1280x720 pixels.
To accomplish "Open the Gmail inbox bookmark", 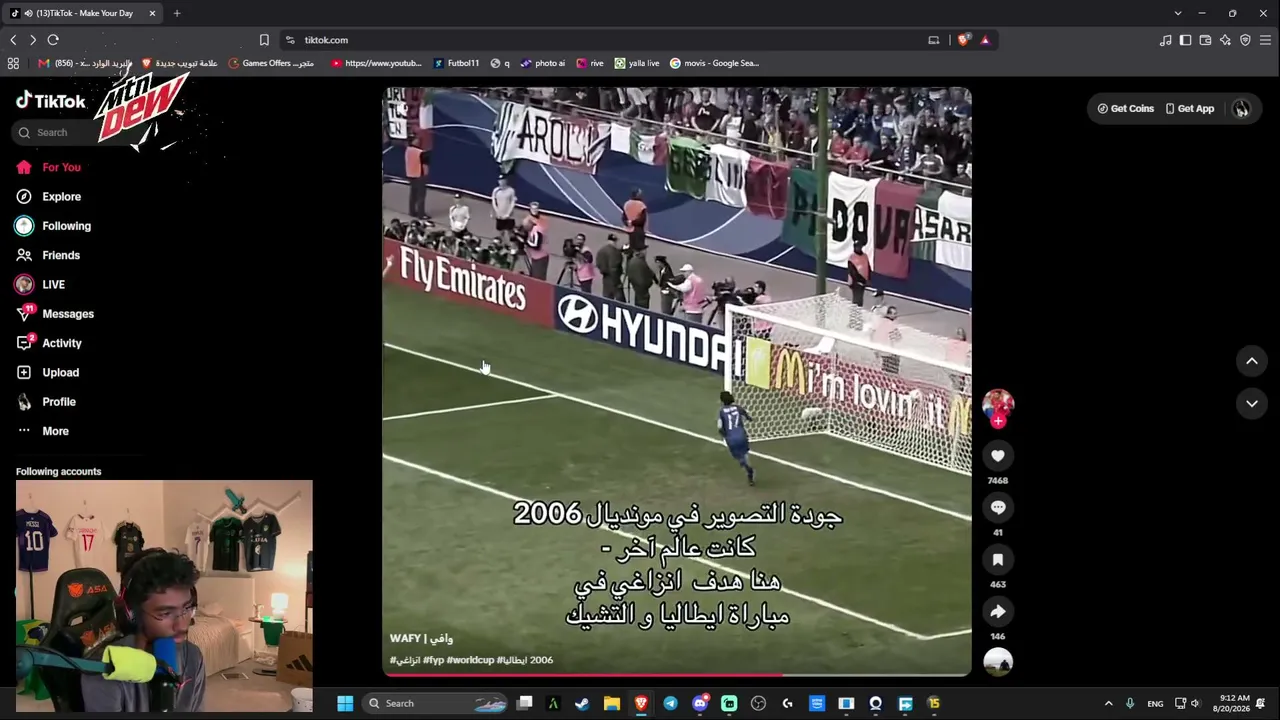I will (x=85, y=63).
